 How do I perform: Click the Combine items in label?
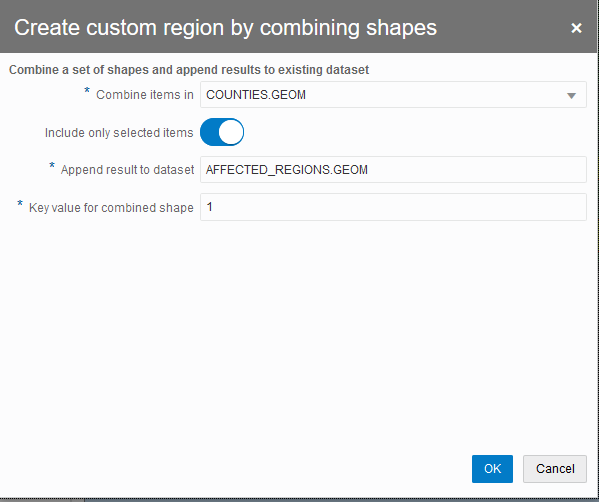click(x=145, y=95)
